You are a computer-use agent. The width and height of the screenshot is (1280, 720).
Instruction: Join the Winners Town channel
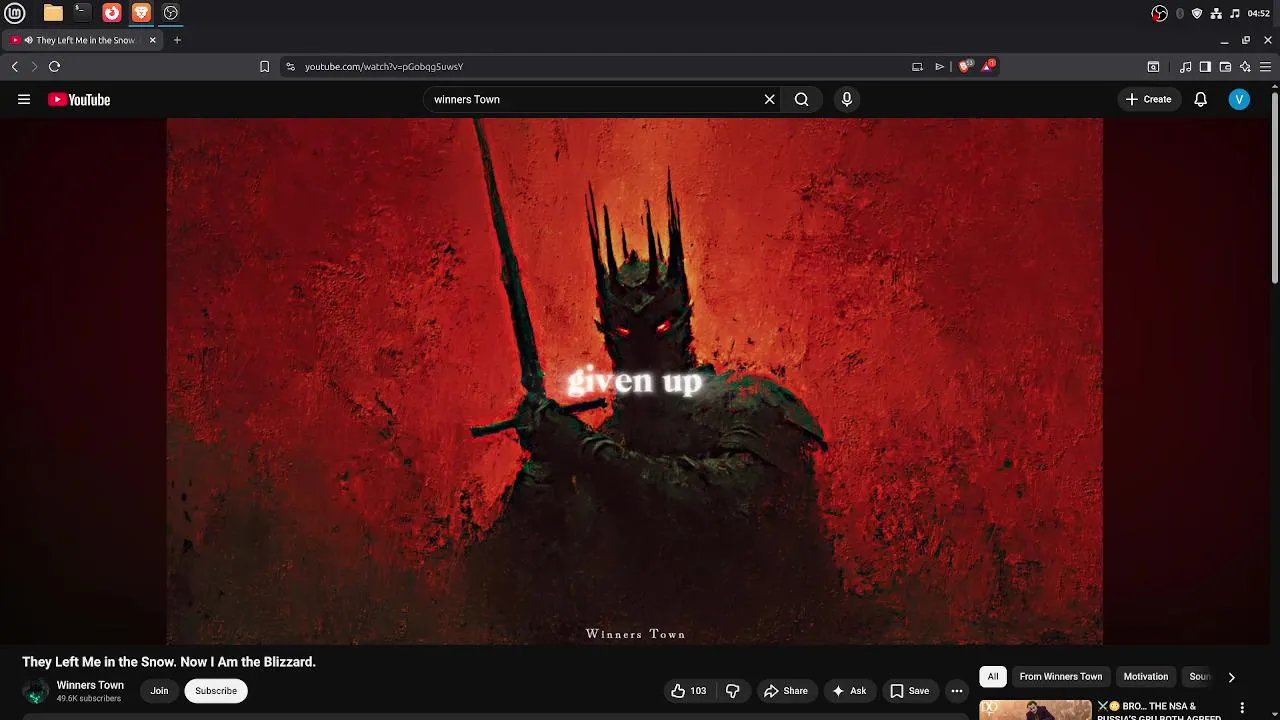[x=159, y=691]
